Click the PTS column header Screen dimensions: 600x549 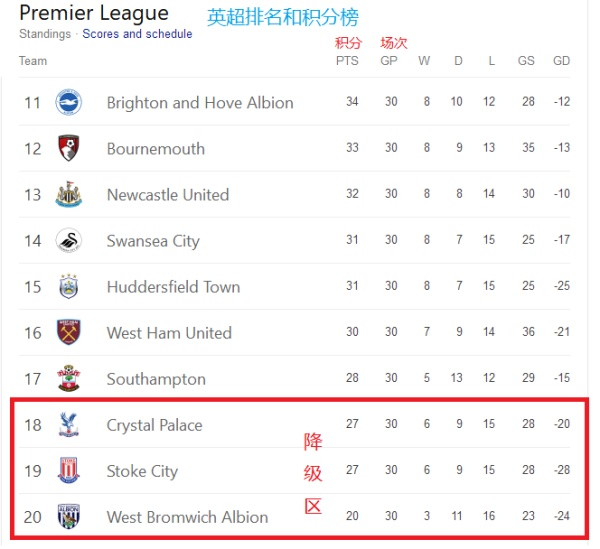pyautogui.click(x=347, y=61)
